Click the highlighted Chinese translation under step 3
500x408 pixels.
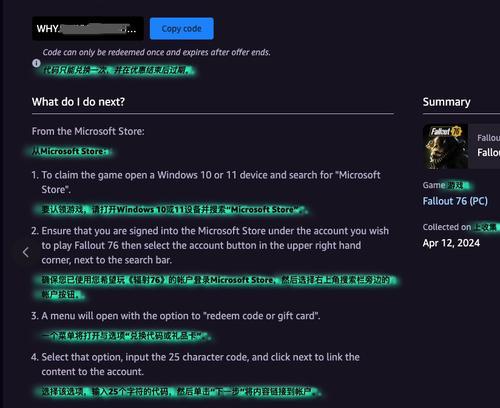(x=124, y=335)
